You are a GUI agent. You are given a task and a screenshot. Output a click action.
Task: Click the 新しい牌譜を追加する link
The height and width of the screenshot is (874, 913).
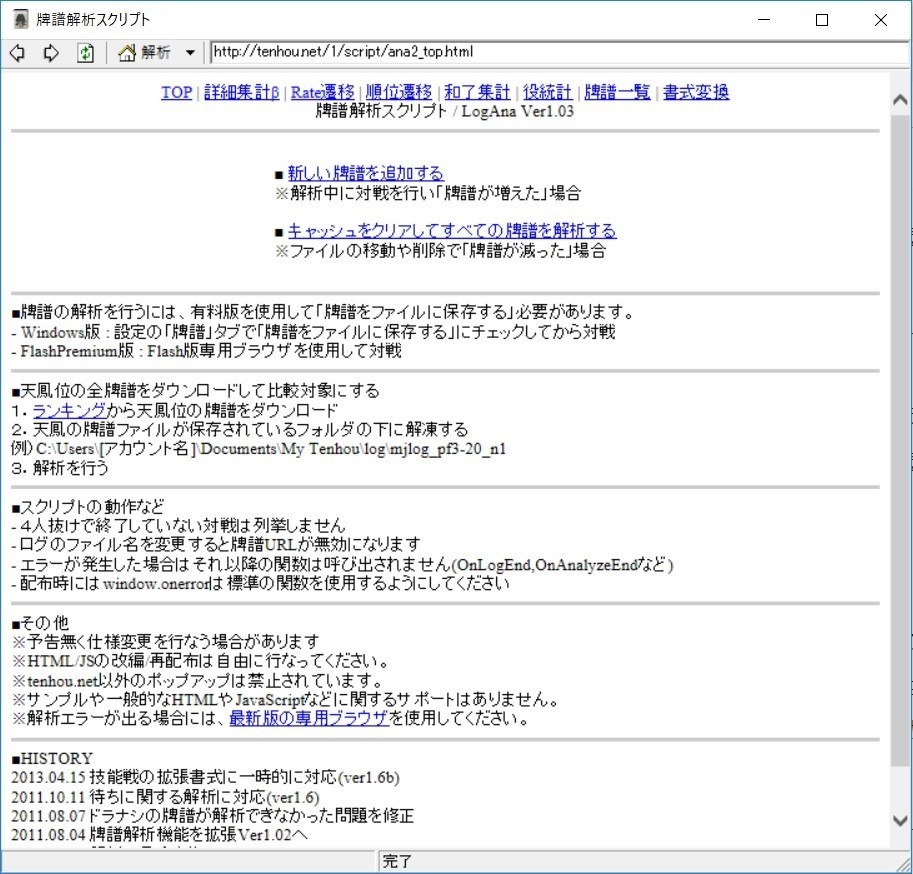click(x=365, y=173)
